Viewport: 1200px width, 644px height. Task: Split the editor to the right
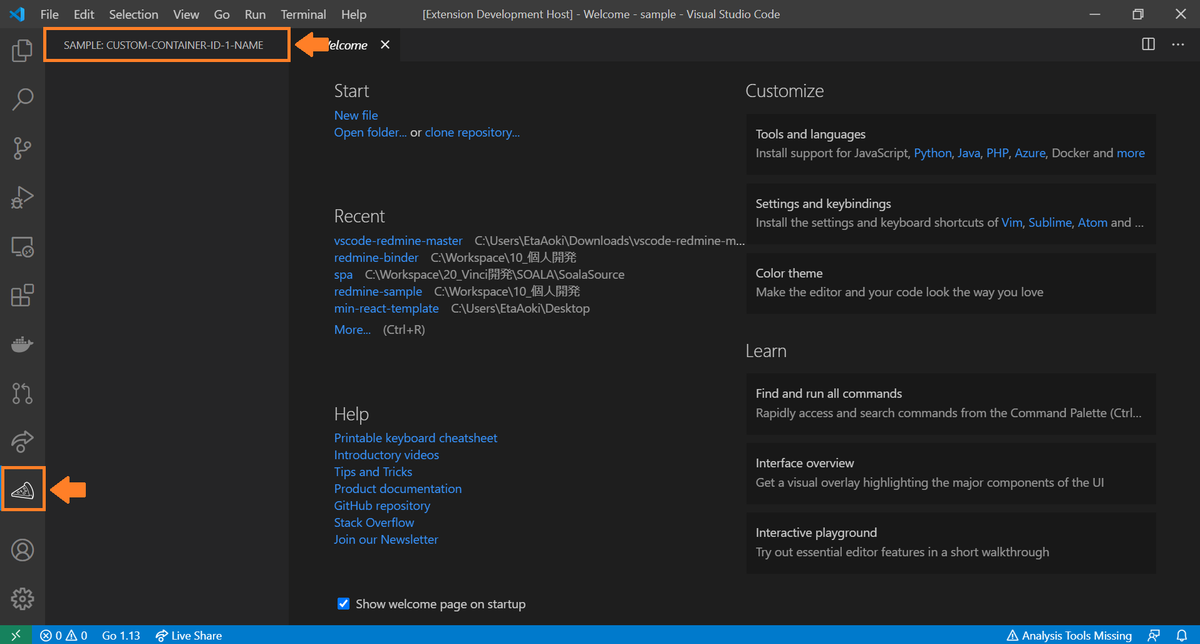1148,45
